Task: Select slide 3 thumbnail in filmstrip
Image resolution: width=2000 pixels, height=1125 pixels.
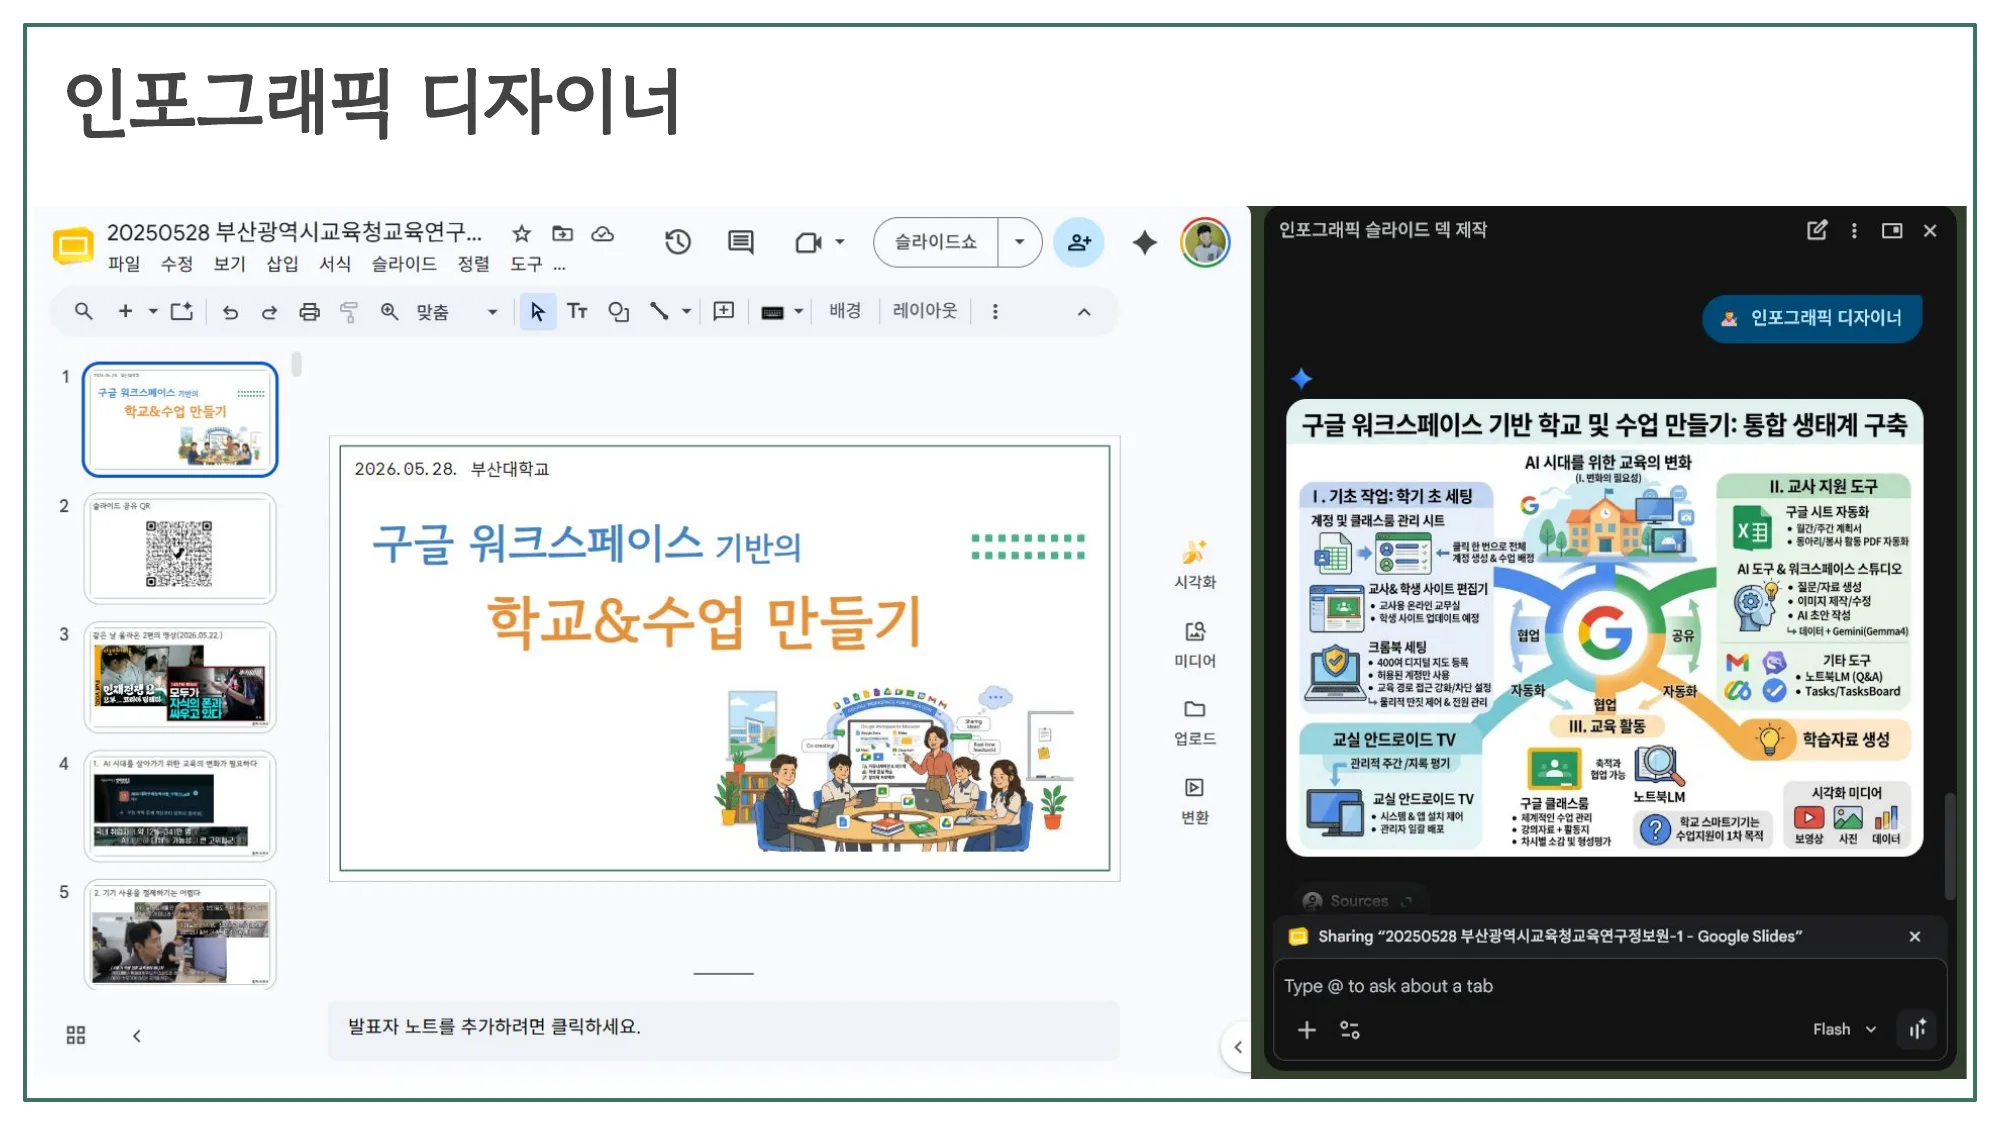Action: (180, 677)
